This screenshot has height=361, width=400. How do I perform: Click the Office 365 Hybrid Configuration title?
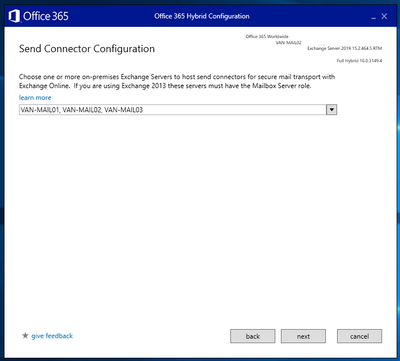tap(202, 16)
